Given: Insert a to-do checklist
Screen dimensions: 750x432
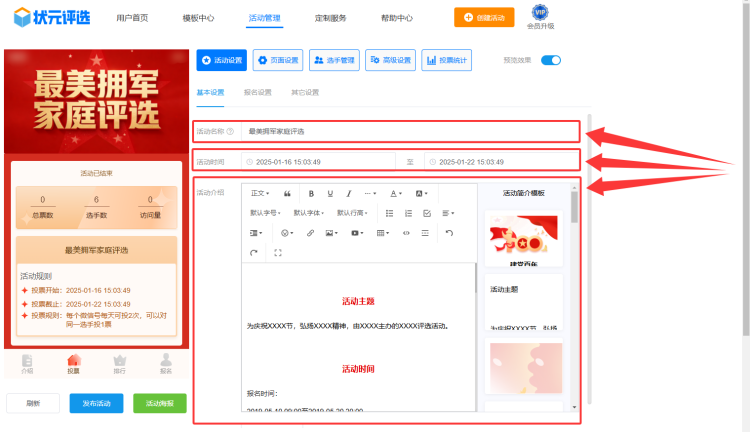Looking at the screenshot, I should [x=427, y=213].
